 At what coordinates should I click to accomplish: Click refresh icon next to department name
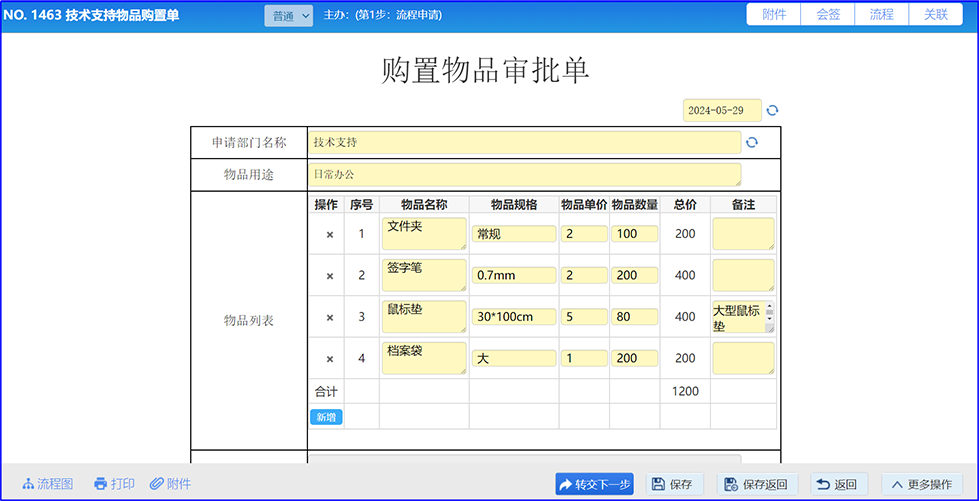(752, 142)
